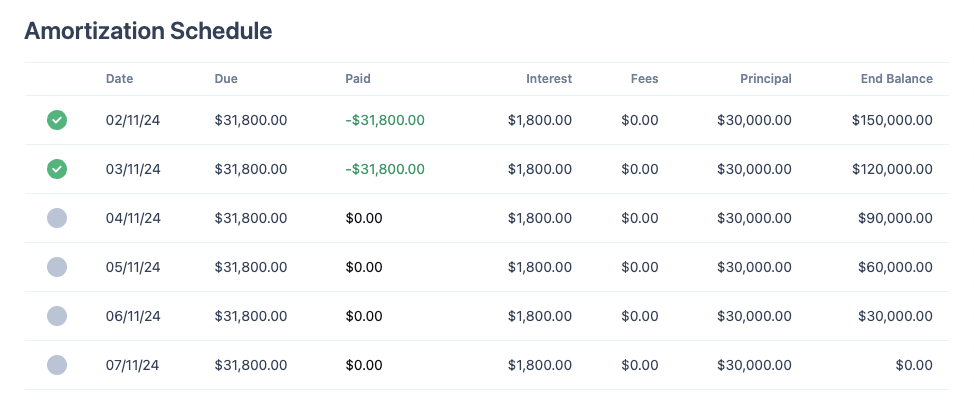974x418 pixels.
Task: Click the End Balance column header
Action: 896,79
